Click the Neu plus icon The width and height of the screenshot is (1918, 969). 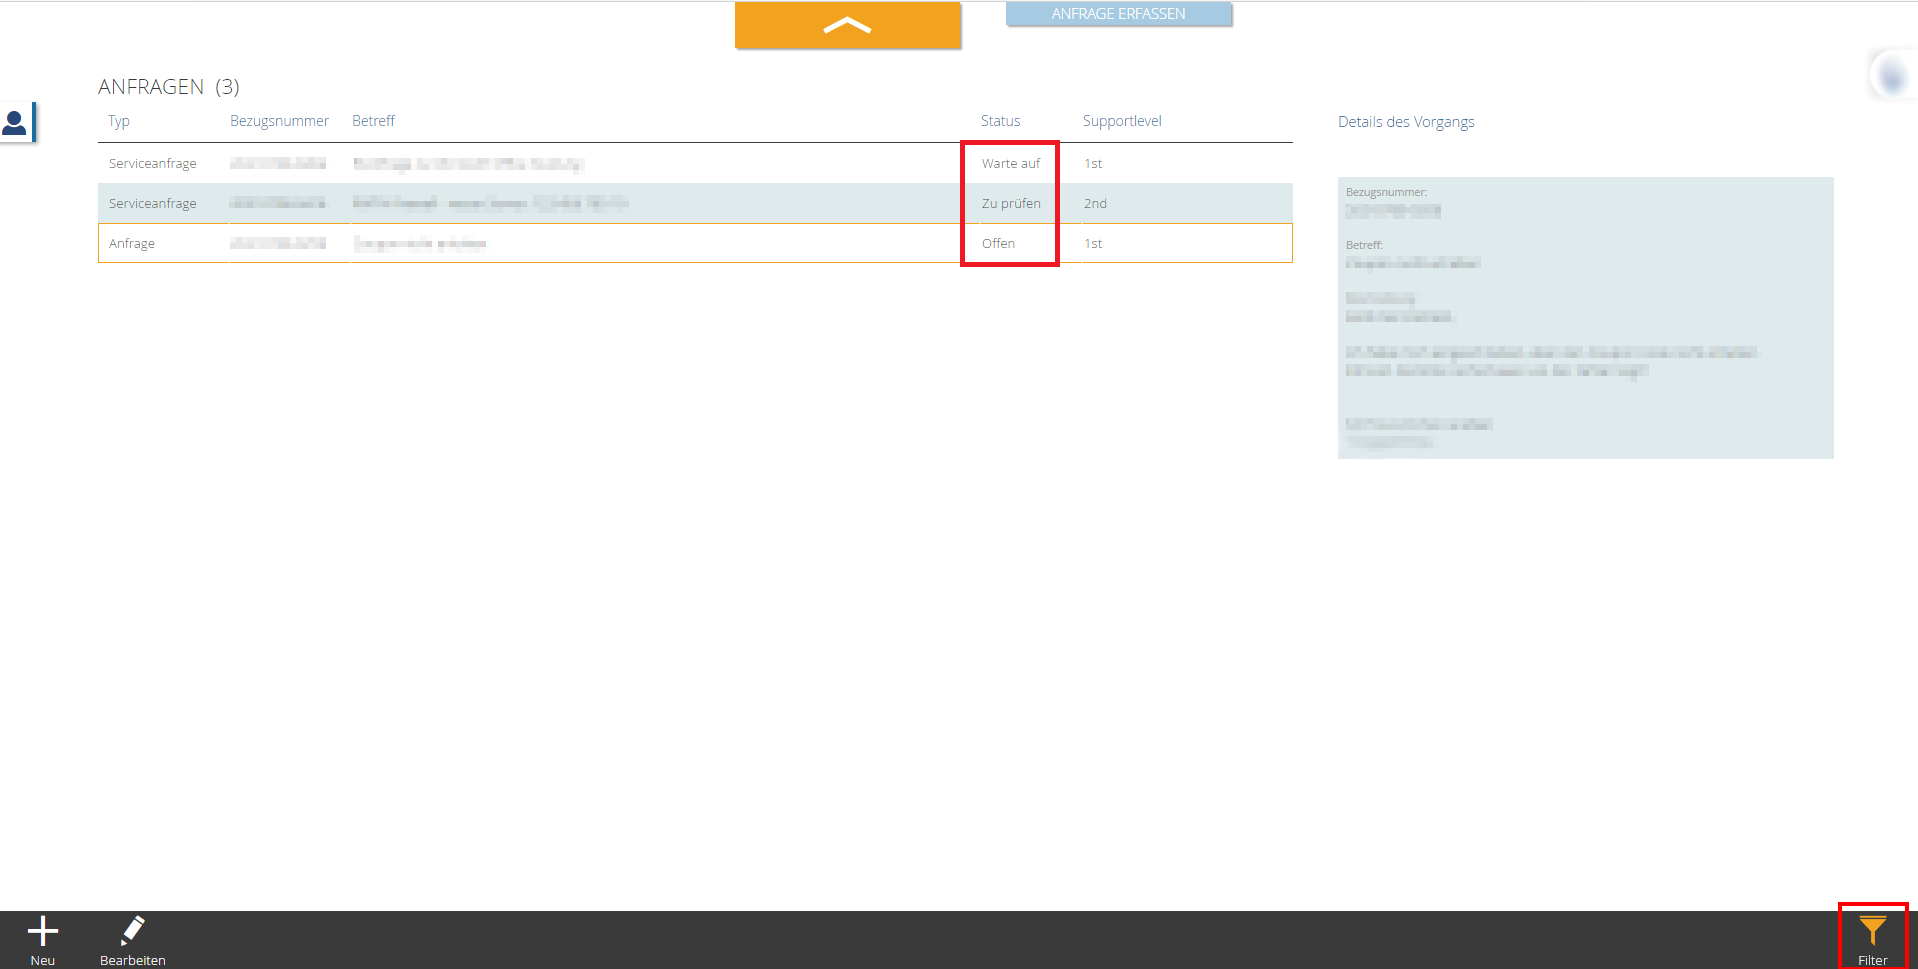(42, 932)
